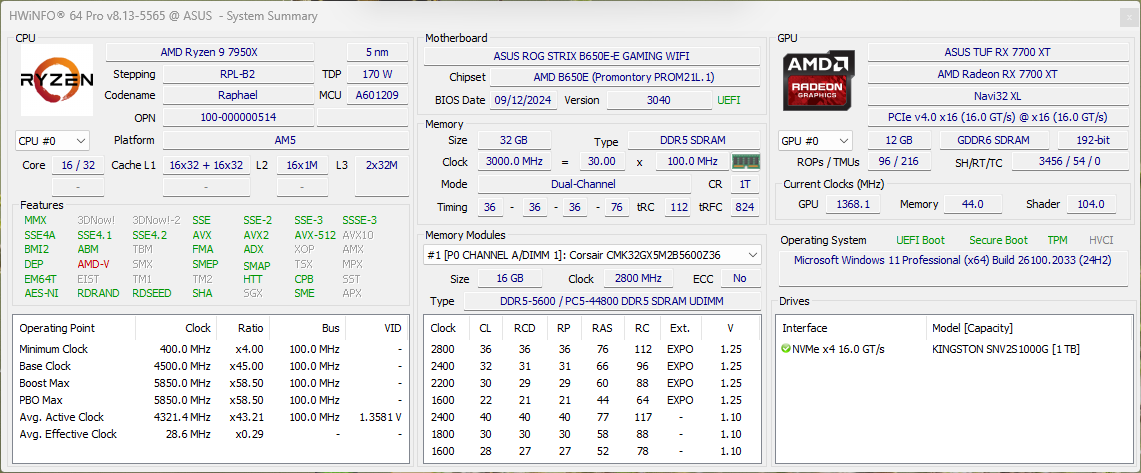Click the AMD Ryzen 9 7950X name field
Viewport: 1141px width, 473px height.
pyautogui.click(x=210, y=52)
